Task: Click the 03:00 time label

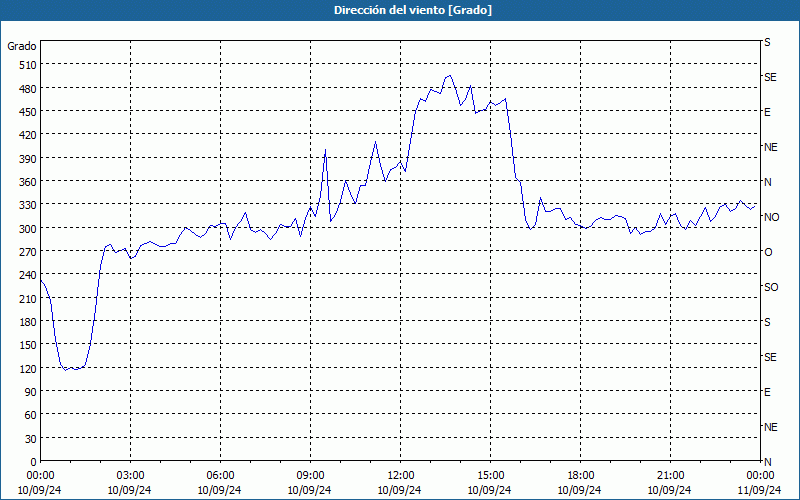Action: (x=130, y=476)
